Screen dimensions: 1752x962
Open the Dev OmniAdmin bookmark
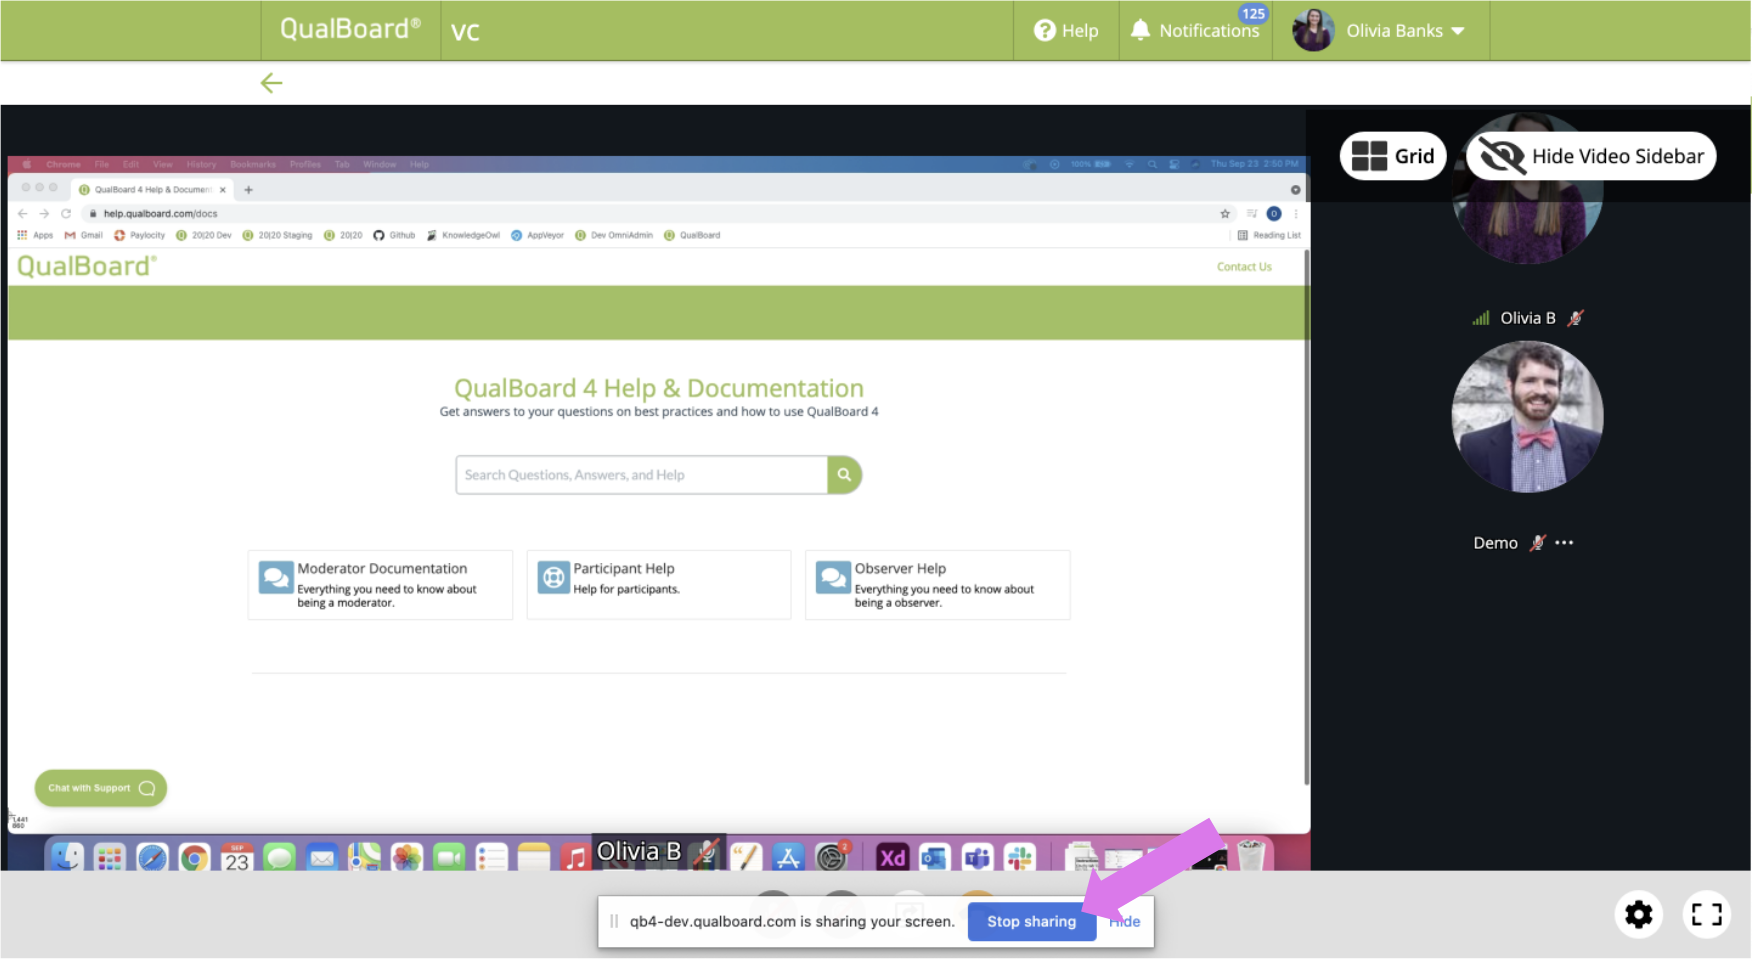(613, 235)
